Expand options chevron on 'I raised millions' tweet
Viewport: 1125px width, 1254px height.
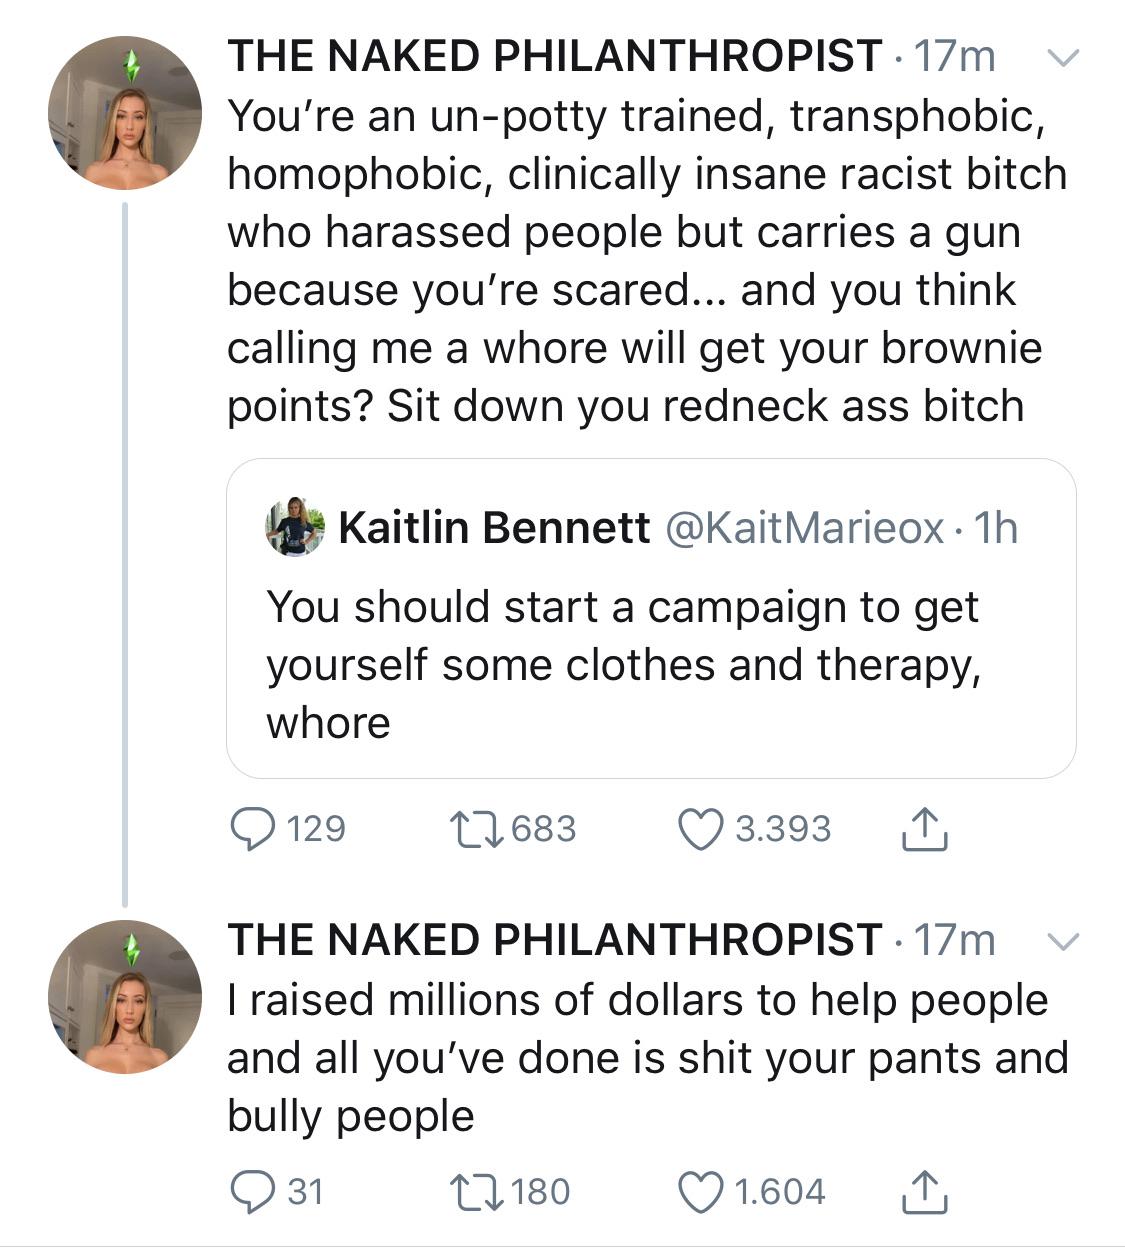[1063, 942]
